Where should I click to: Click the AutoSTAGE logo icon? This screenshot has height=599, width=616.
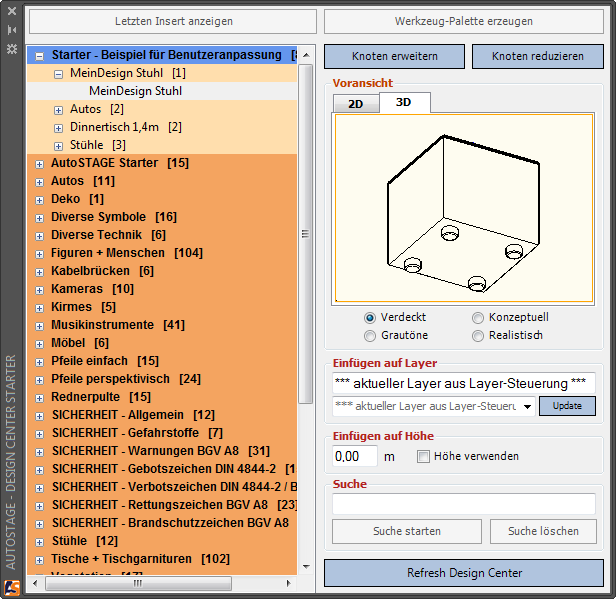click(x=12, y=588)
